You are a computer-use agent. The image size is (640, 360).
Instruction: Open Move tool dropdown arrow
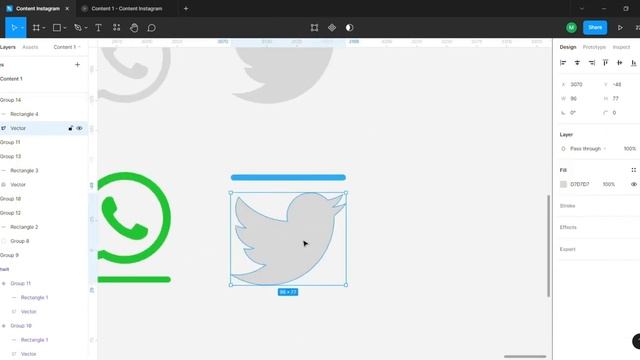22,28
